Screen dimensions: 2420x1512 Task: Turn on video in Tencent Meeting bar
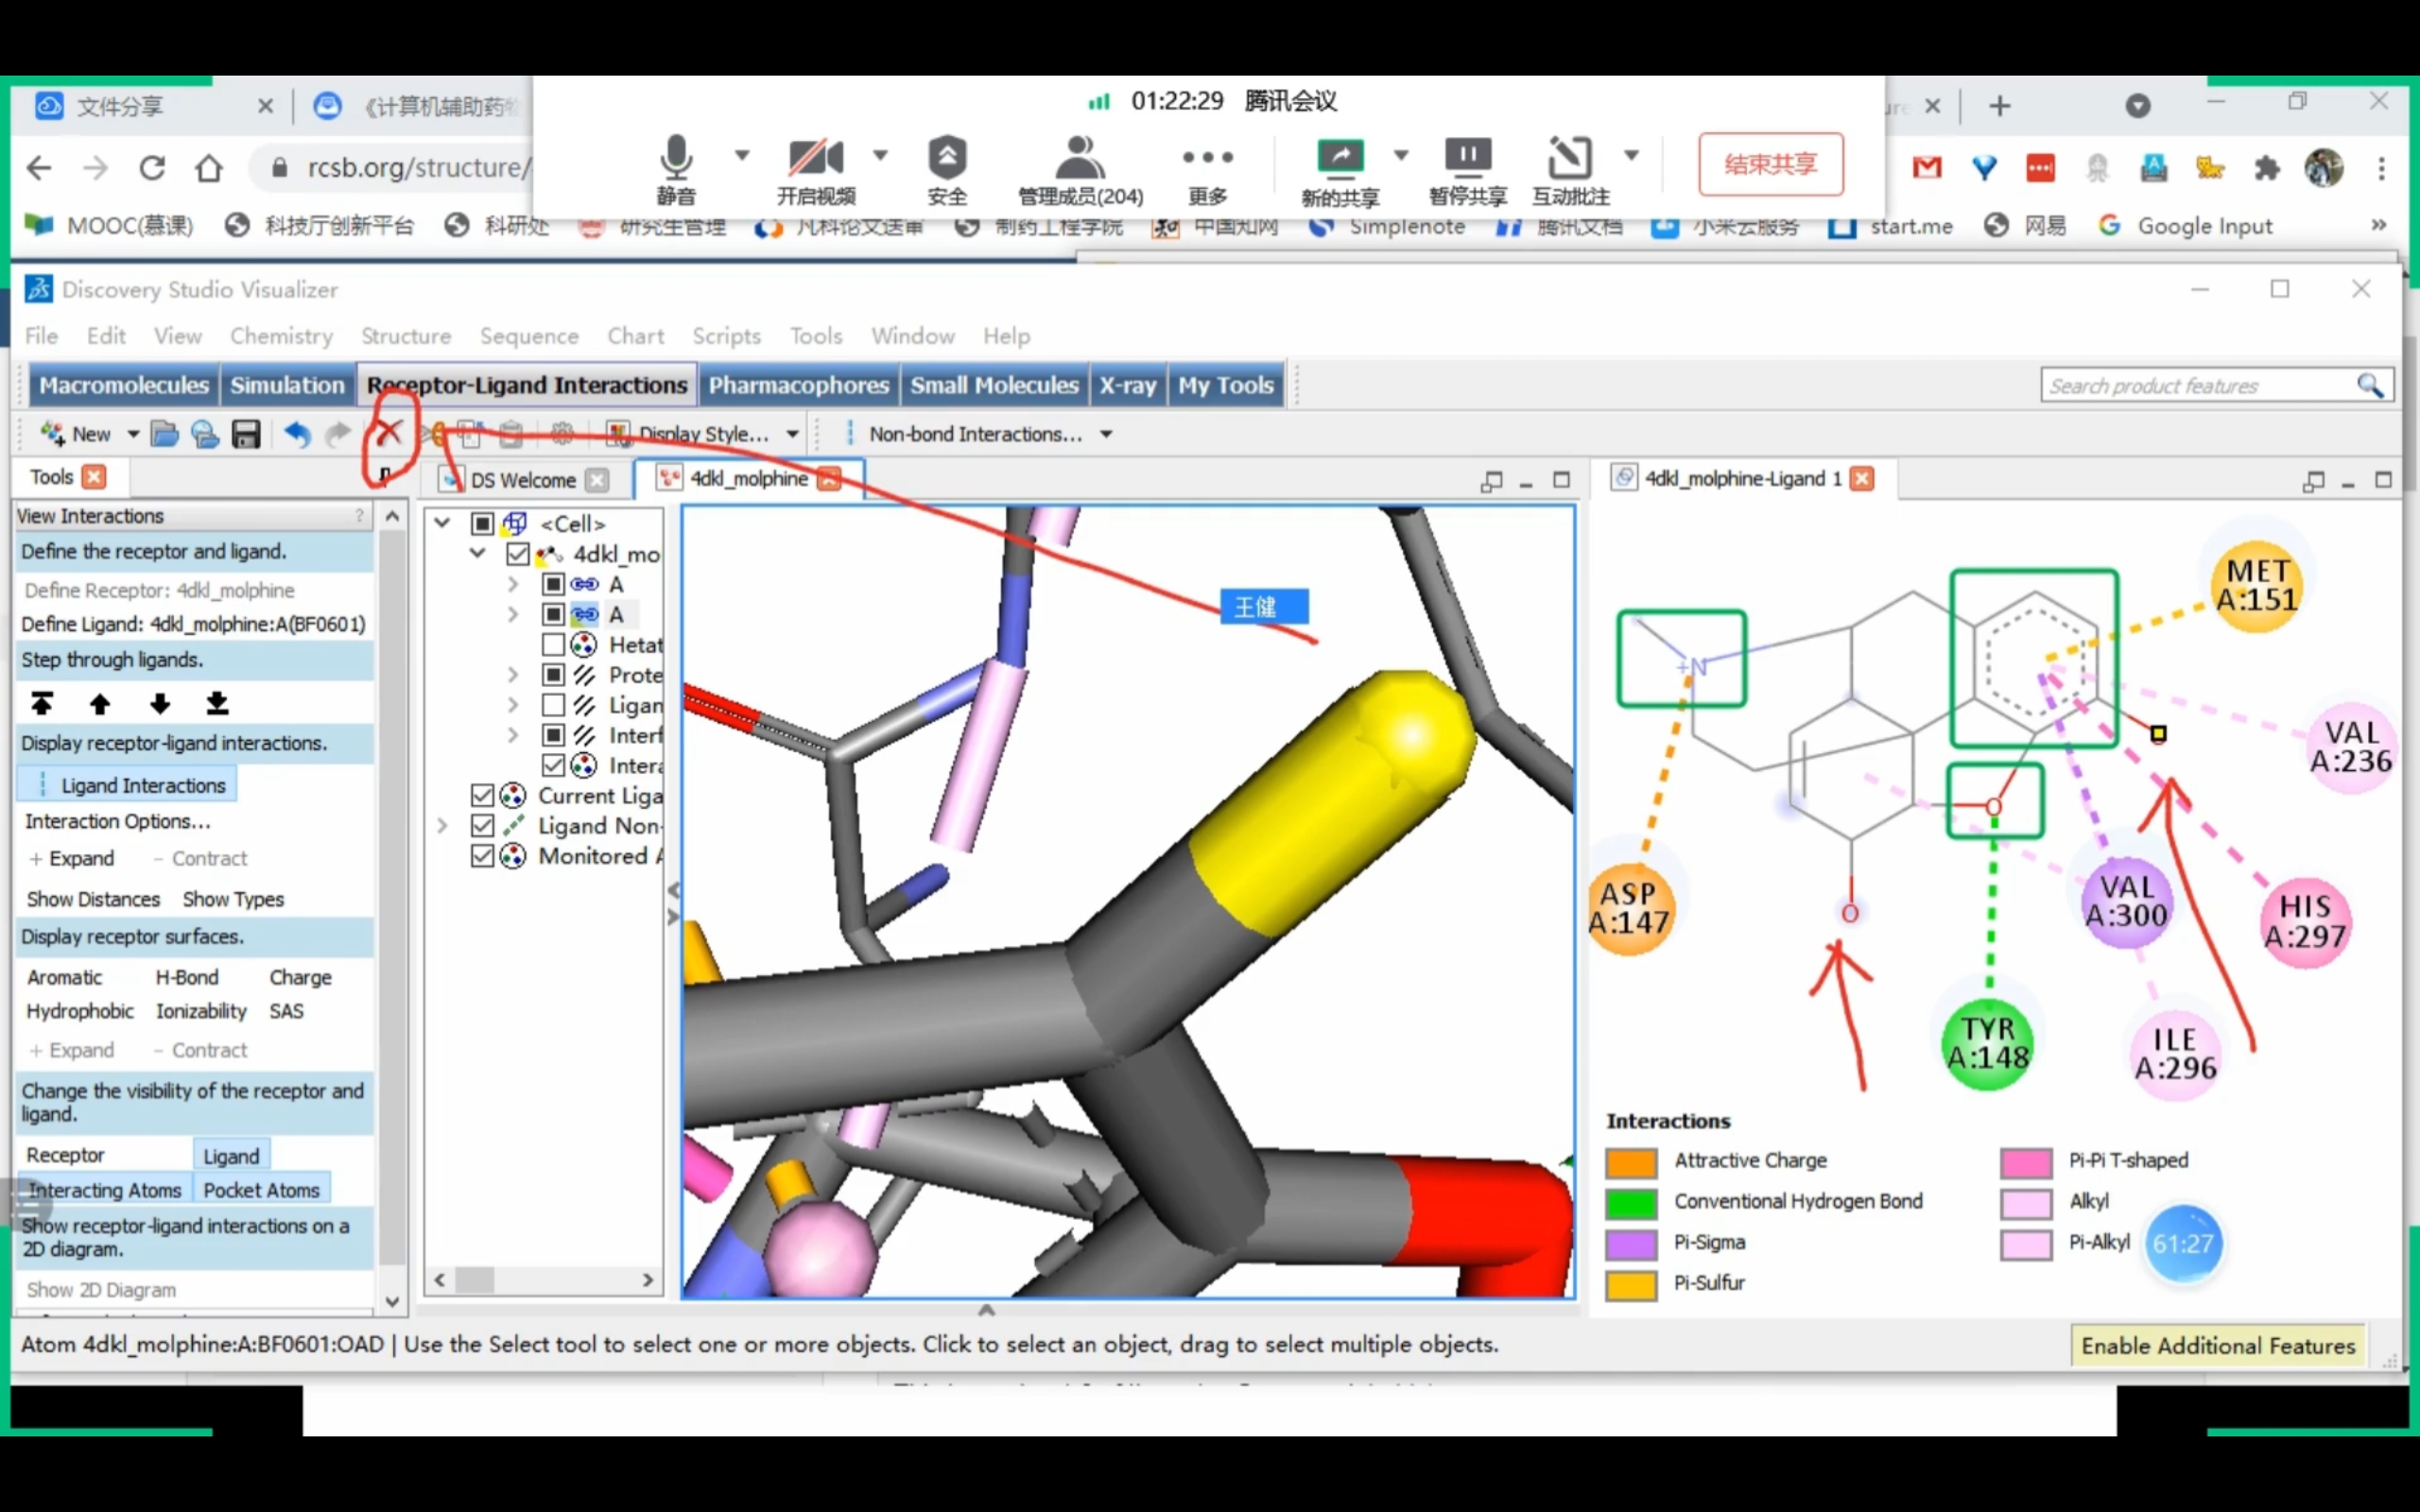point(816,170)
